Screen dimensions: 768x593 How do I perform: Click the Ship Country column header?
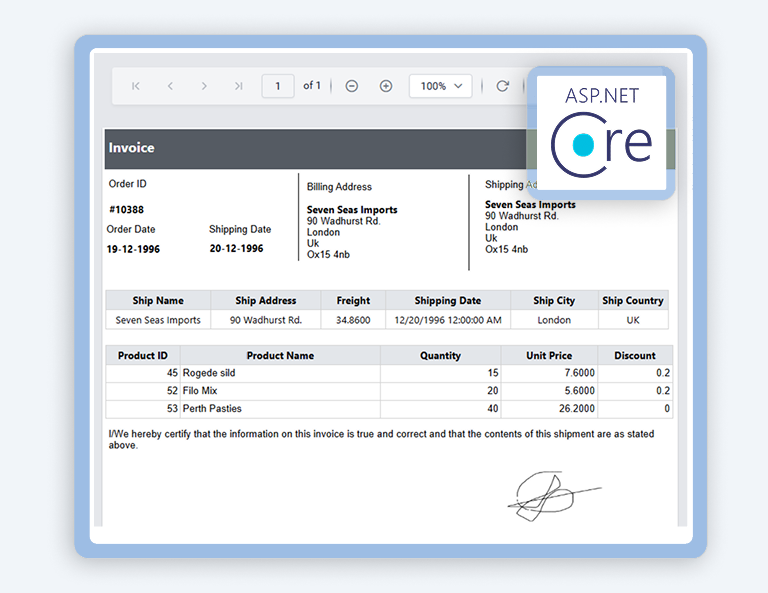633,300
